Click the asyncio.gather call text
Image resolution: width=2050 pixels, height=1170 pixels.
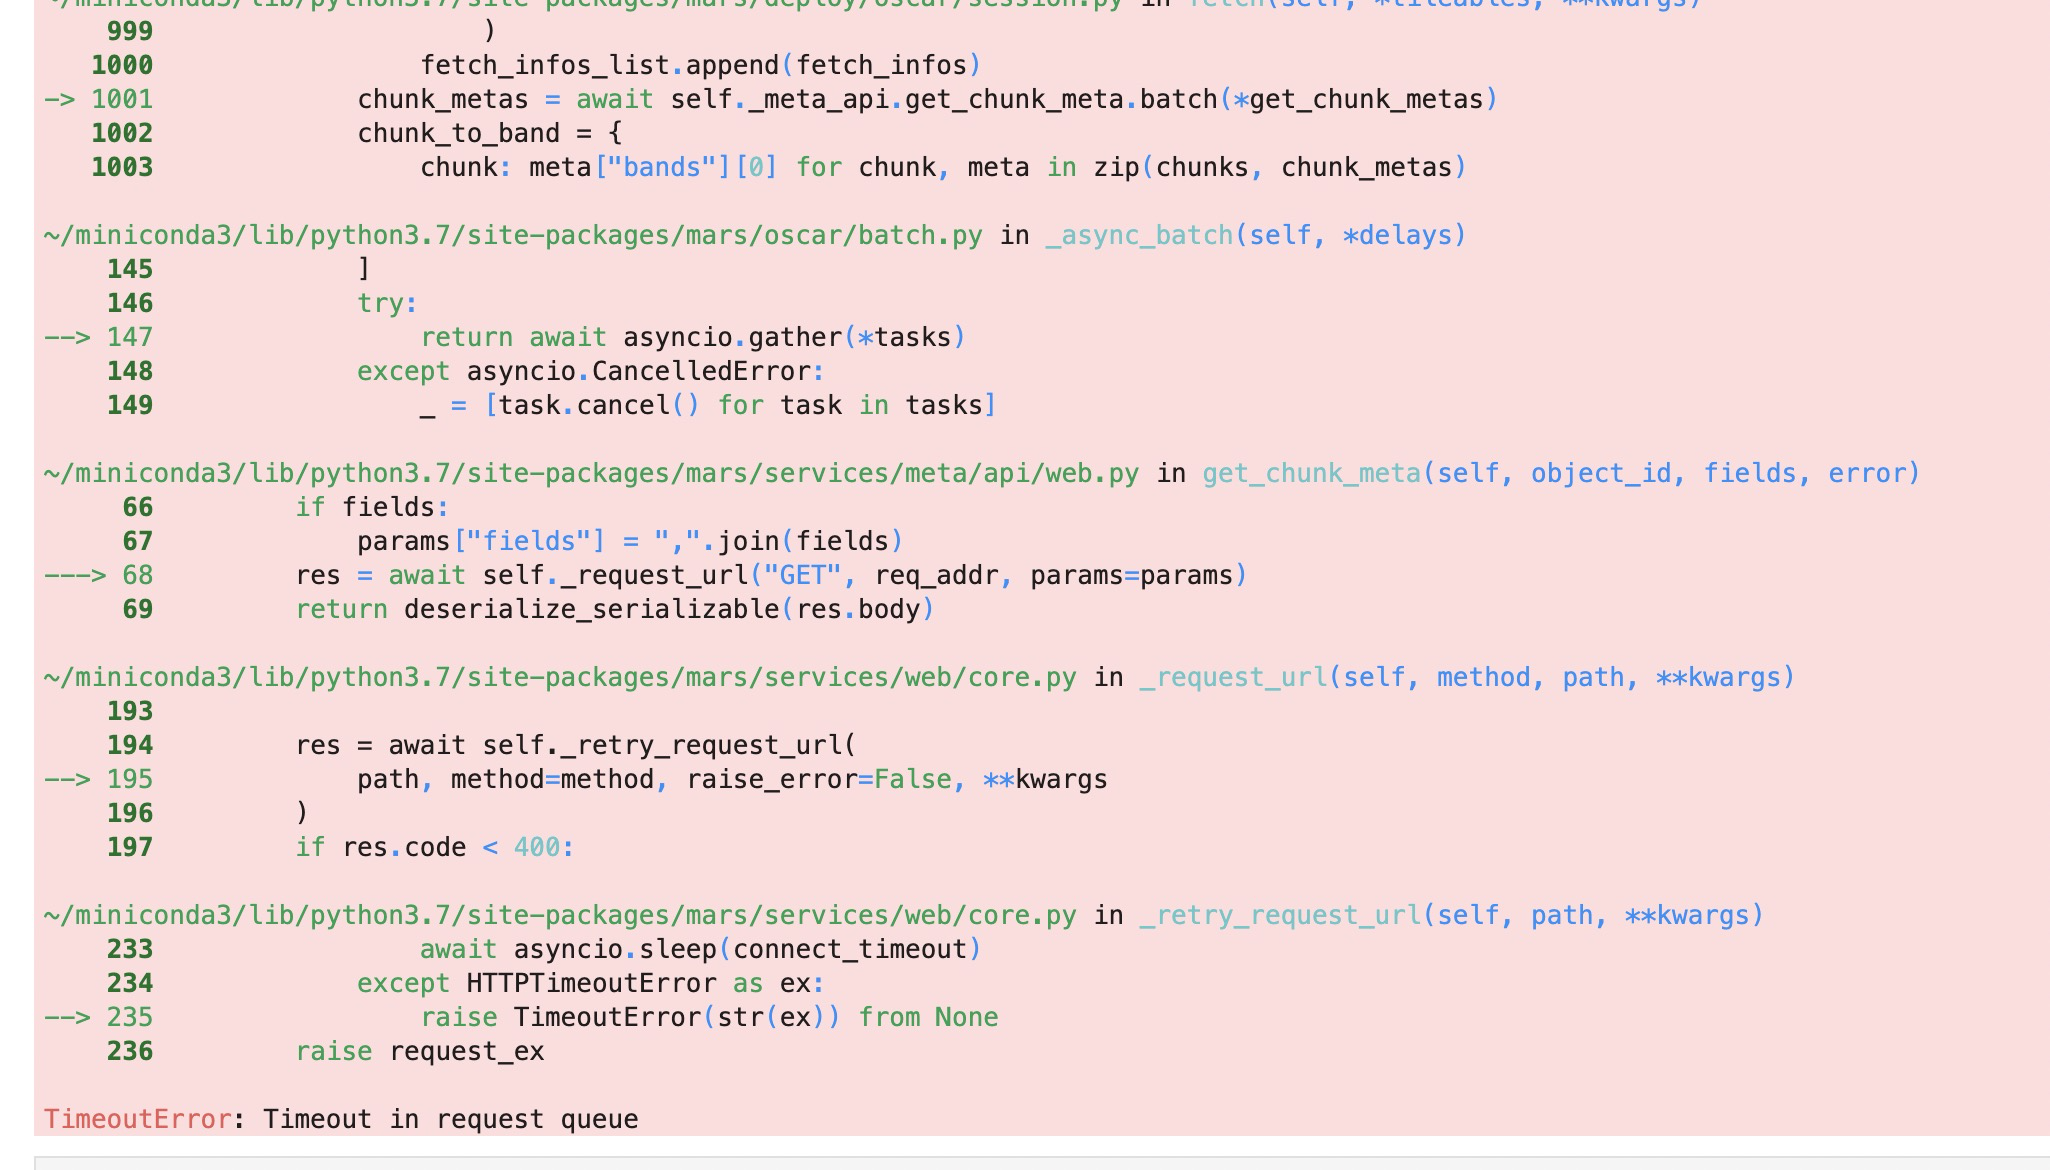pyautogui.click(x=732, y=337)
